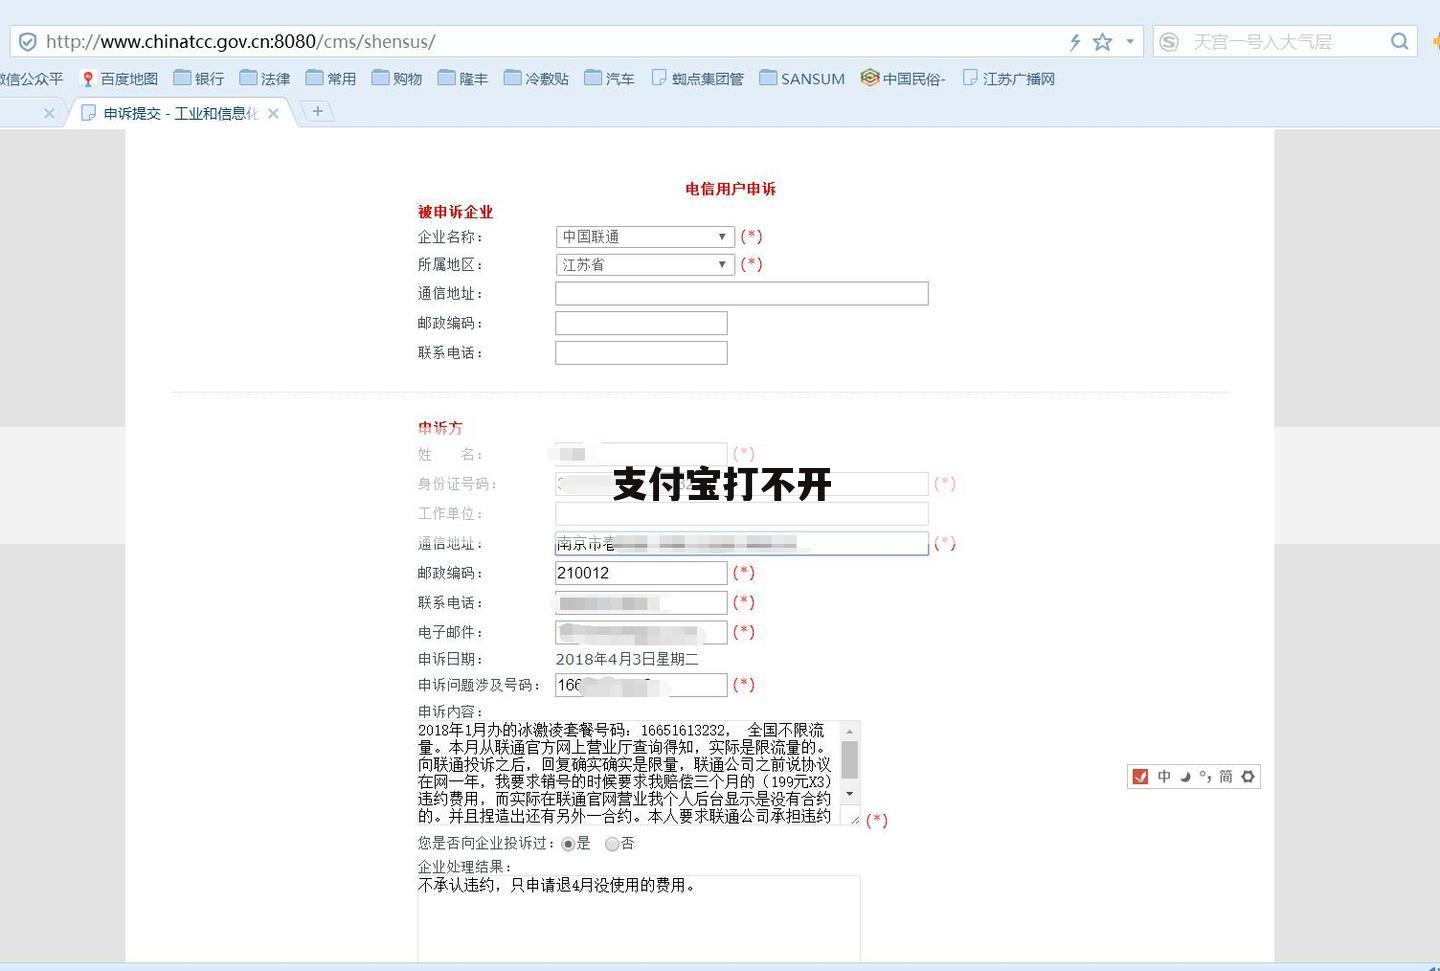Open the 购物 bookmarks folder

click(x=397, y=78)
